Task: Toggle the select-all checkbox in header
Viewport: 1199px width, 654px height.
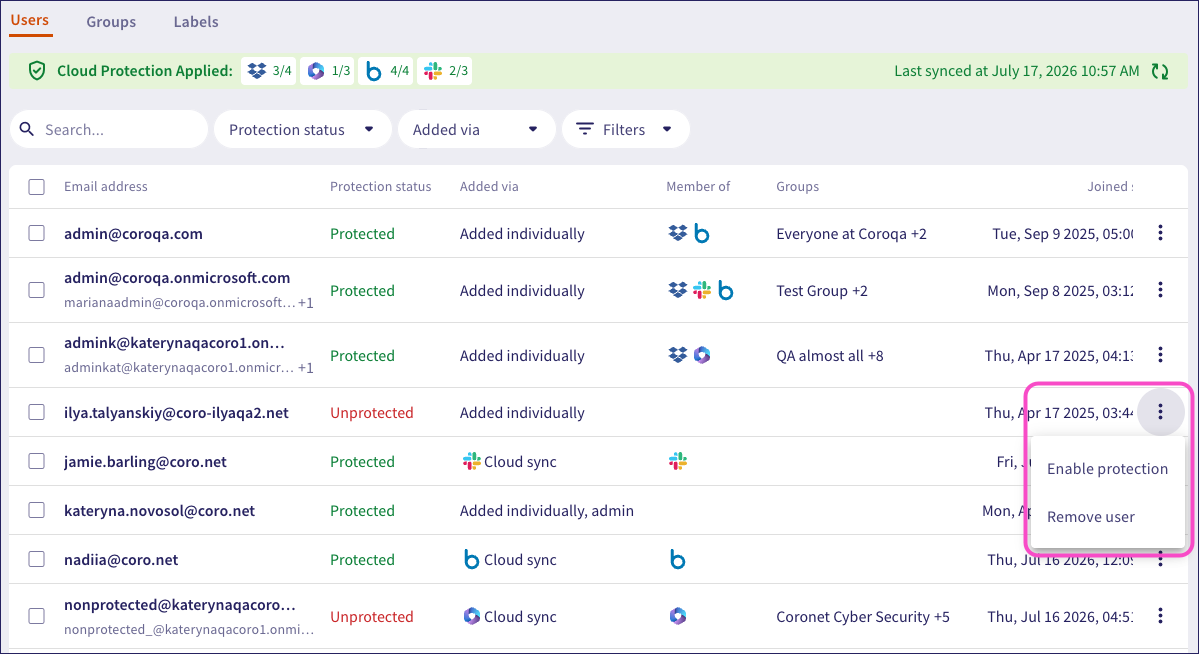Action: pos(37,187)
